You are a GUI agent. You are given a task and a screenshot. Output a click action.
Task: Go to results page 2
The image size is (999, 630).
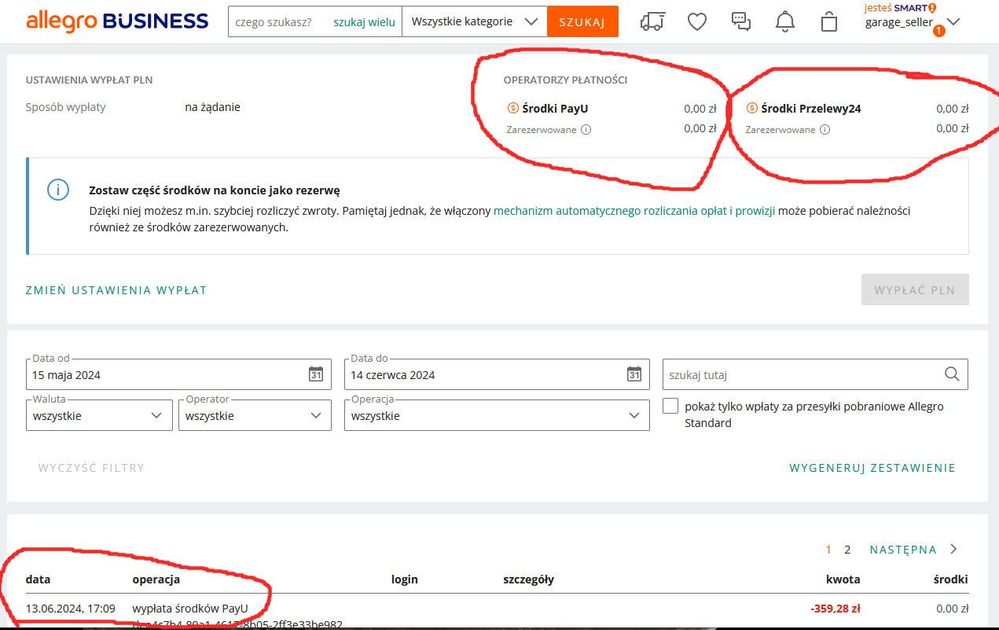847,550
